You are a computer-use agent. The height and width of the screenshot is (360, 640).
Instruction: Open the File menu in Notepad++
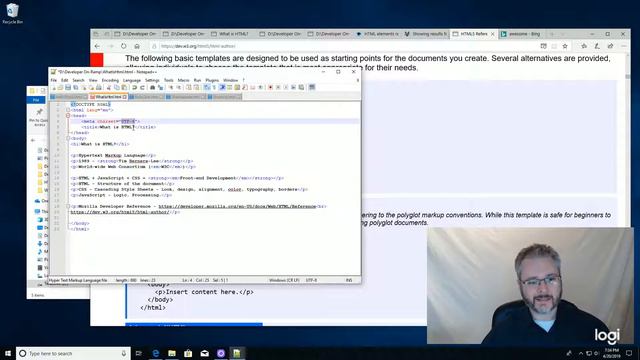click(53, 80)
